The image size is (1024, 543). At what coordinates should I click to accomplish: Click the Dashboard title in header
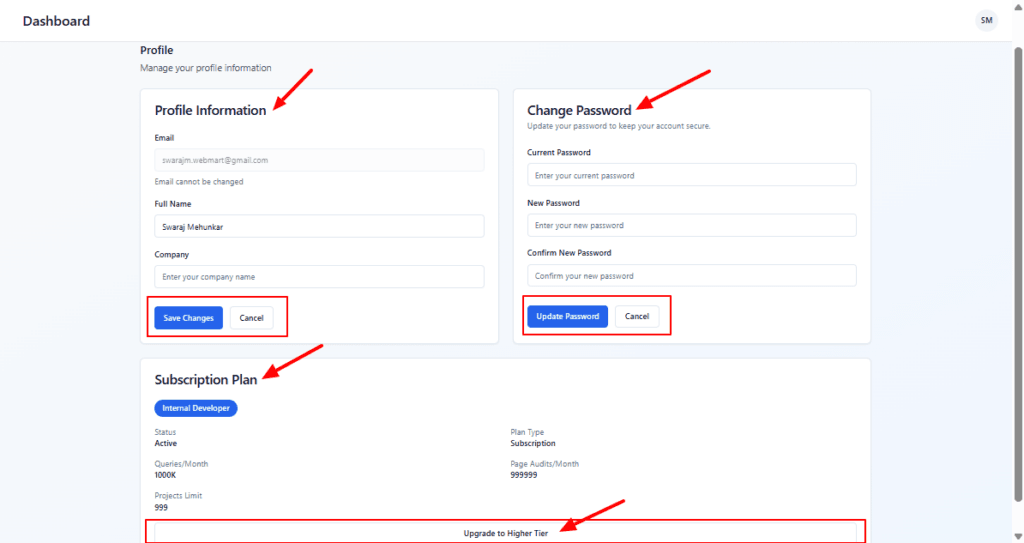[x=56, y=21]
